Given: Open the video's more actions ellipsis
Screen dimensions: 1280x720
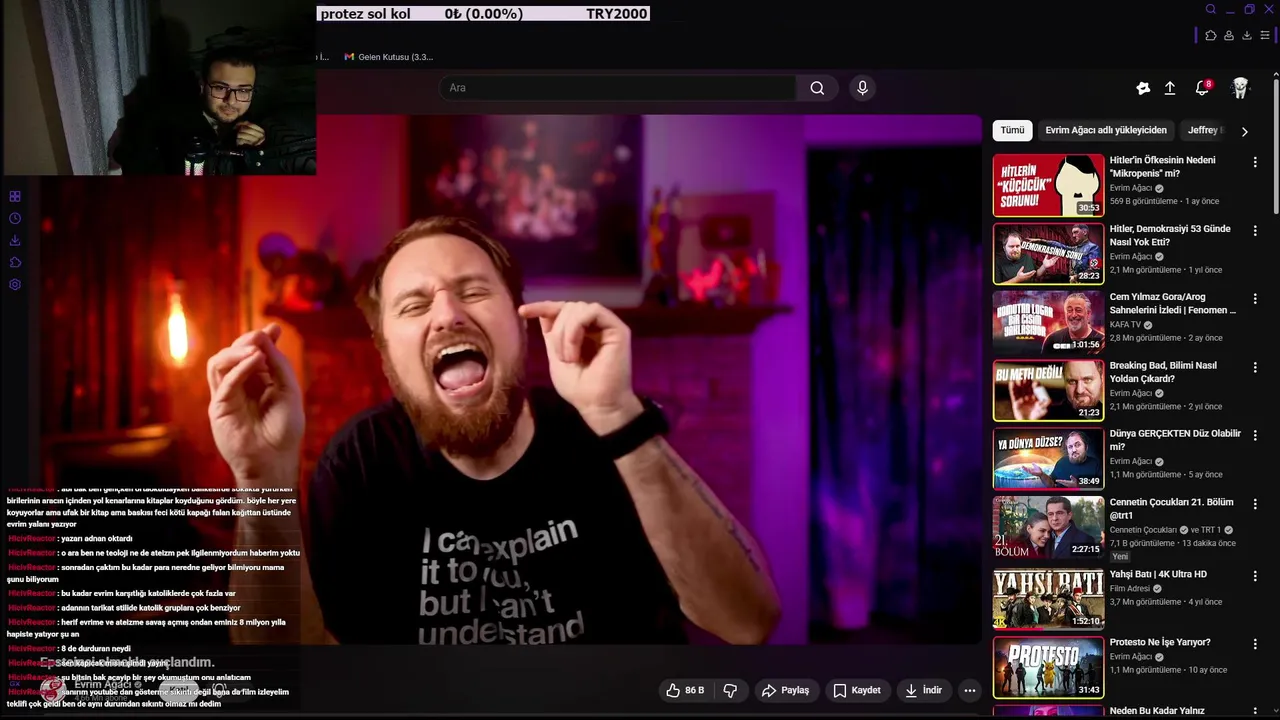Looking at the screenshot, I should [969, 690].
